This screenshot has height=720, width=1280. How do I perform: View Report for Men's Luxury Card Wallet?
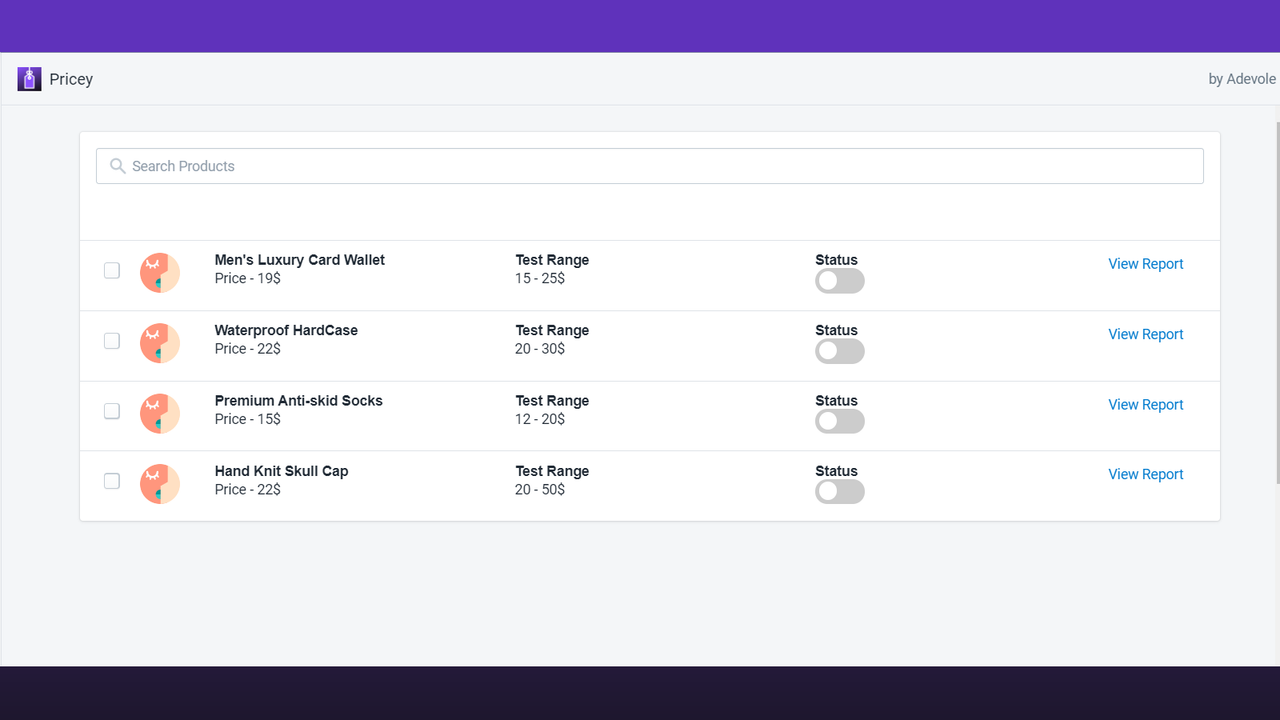point(1146,264)
